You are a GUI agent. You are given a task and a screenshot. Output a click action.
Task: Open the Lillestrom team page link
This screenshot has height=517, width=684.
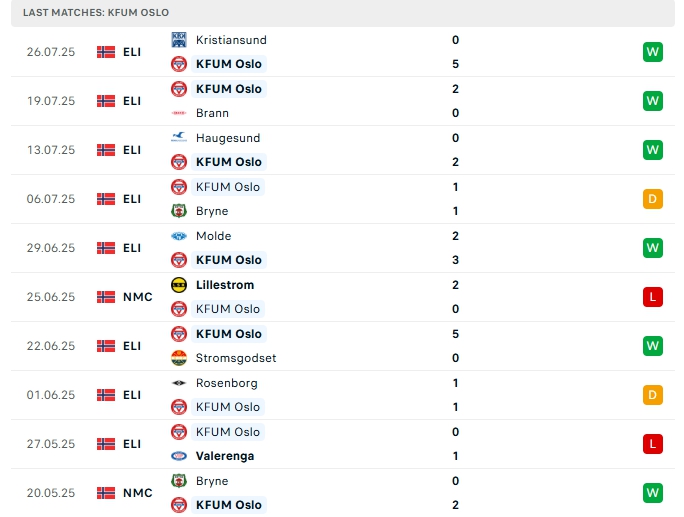[224, 285]
